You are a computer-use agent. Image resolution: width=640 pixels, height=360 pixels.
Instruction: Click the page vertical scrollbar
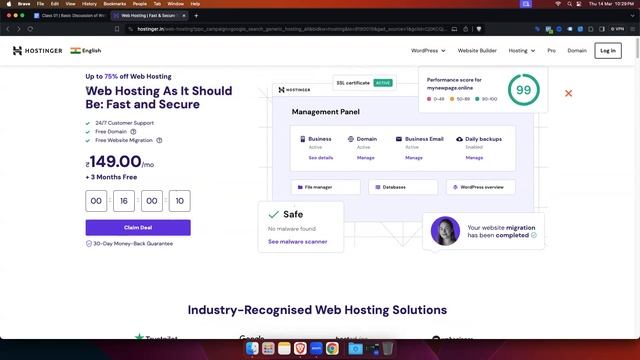tap(638, 48)
